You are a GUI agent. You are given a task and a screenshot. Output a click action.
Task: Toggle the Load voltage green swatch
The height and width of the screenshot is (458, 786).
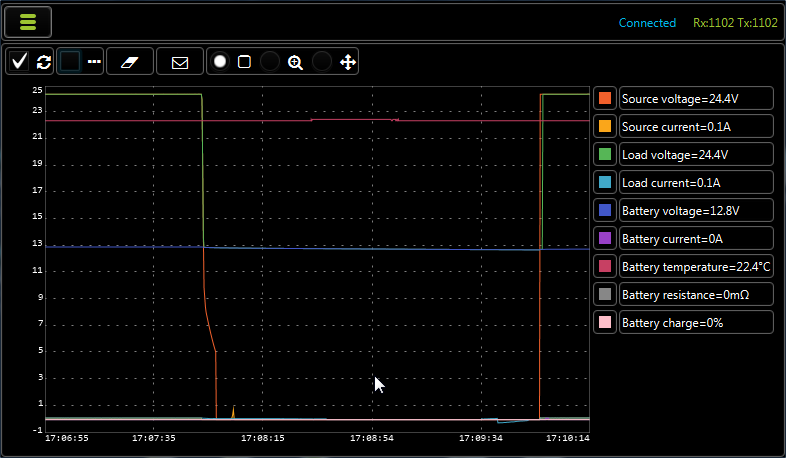pyautogui.click(x=604, y=154)
